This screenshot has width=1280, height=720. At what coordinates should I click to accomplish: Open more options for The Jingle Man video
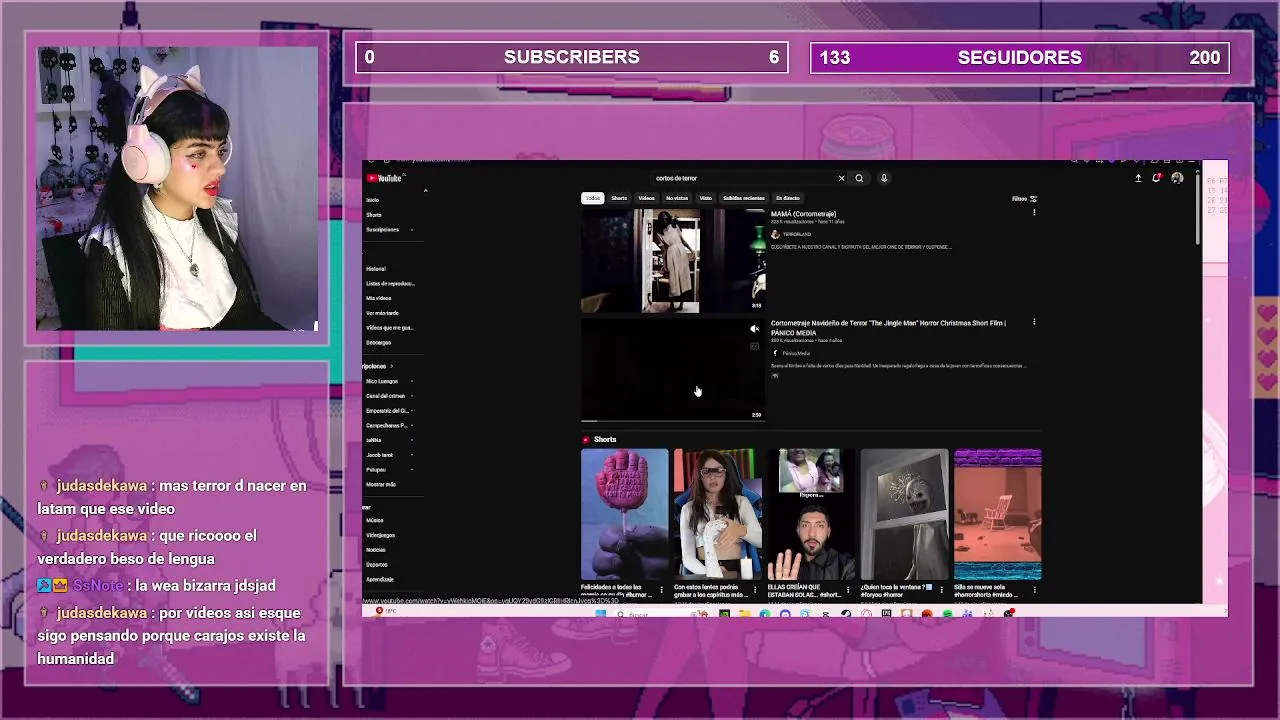pyautogui.click(x=1034, y=322)
